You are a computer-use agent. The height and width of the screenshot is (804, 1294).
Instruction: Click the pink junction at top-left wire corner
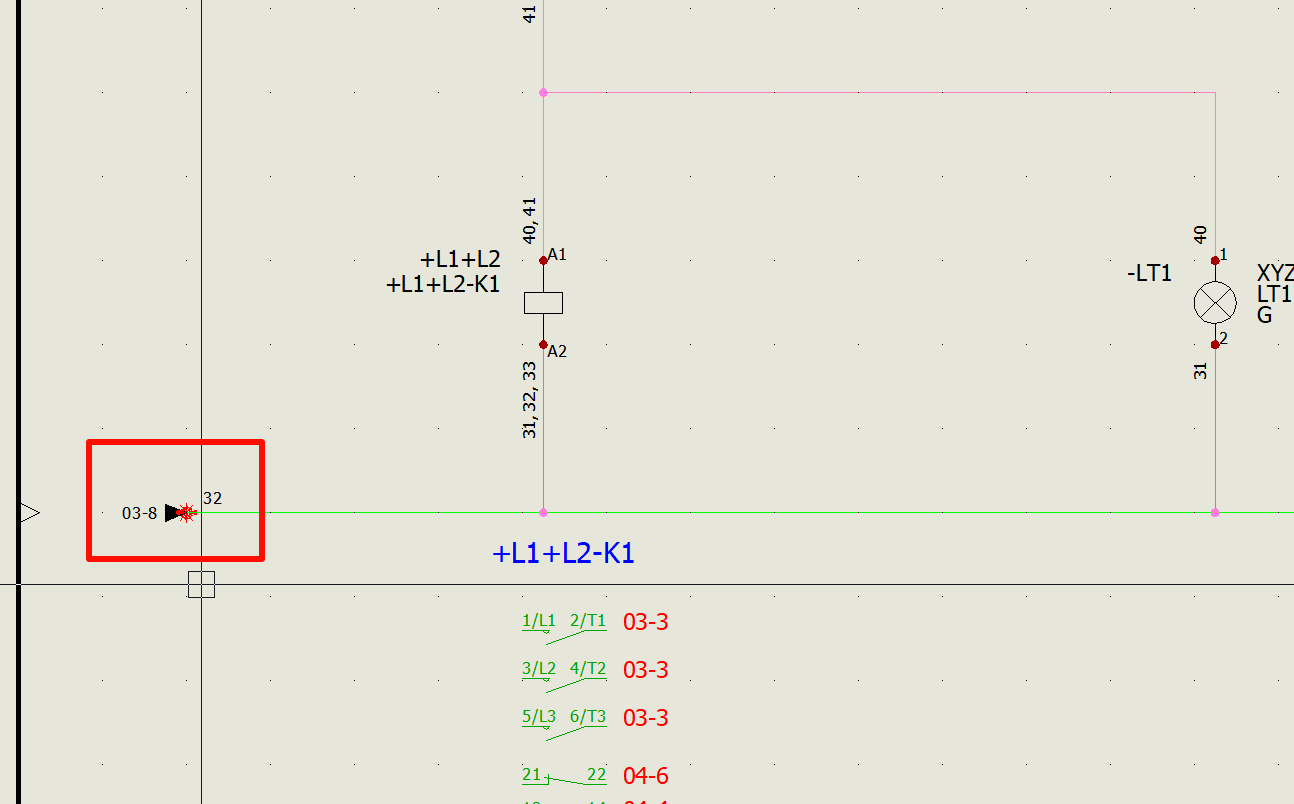tap(543, 92)
